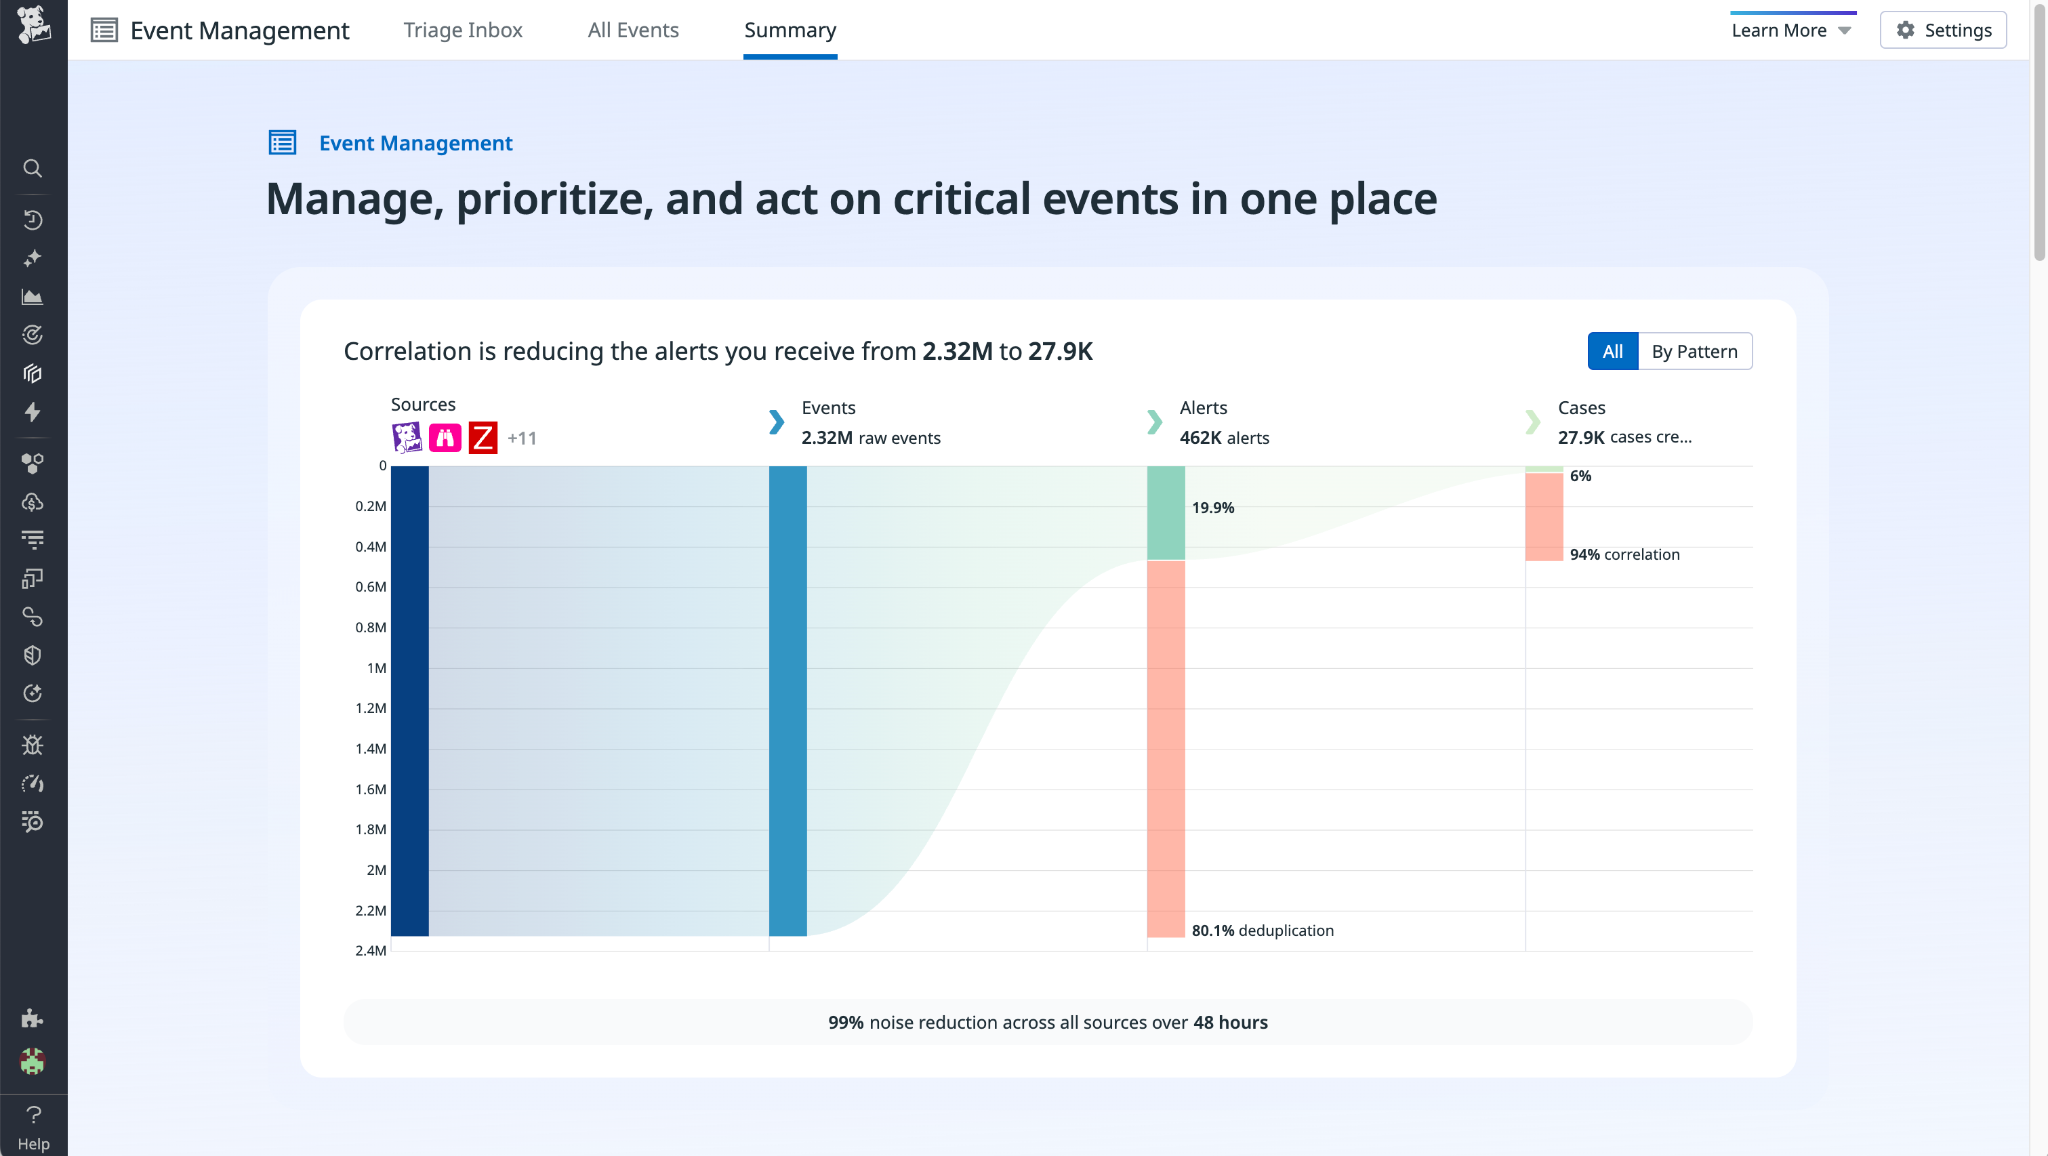Open the Security shield icon in sidebar
2048x1156 pixels.
[x=33, y=655]
